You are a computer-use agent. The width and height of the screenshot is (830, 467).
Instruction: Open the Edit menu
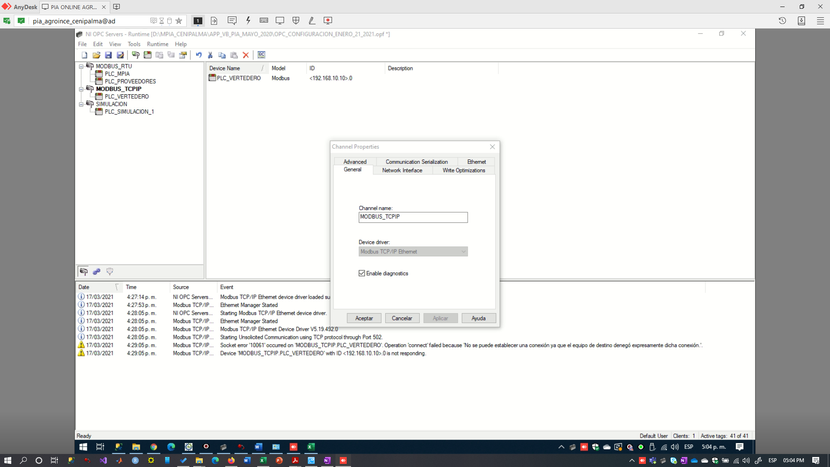[98, 44]
